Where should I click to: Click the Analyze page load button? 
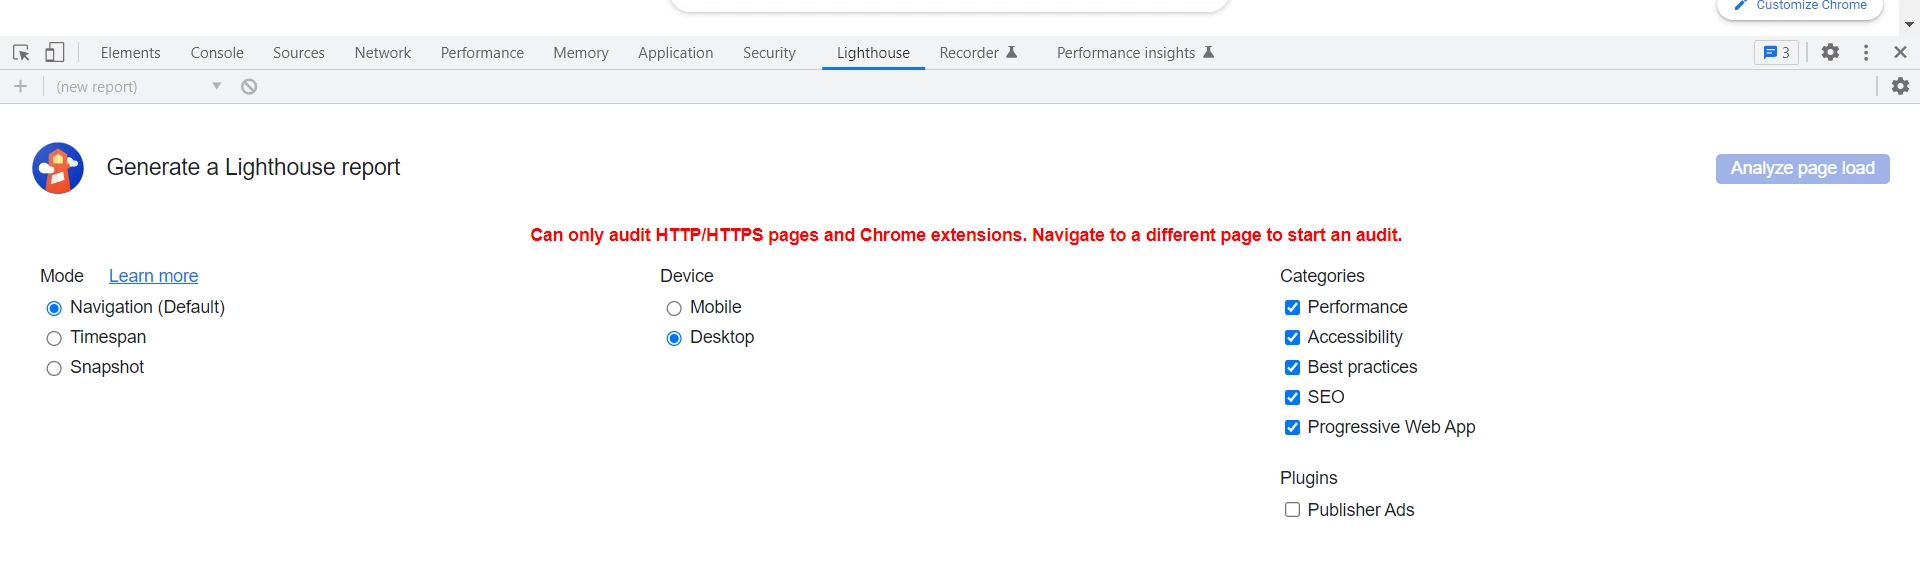pos(1802,169)
